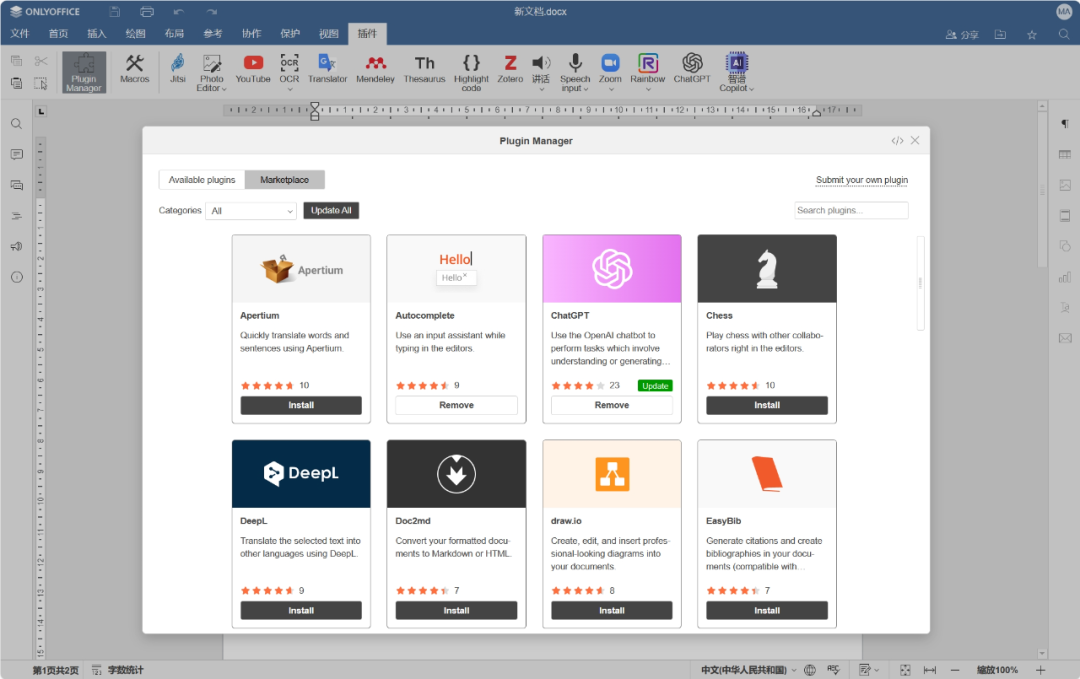Click the Update All button
Image resolution: width=1080 pixels, height=679 pixels.
(331, 211)
